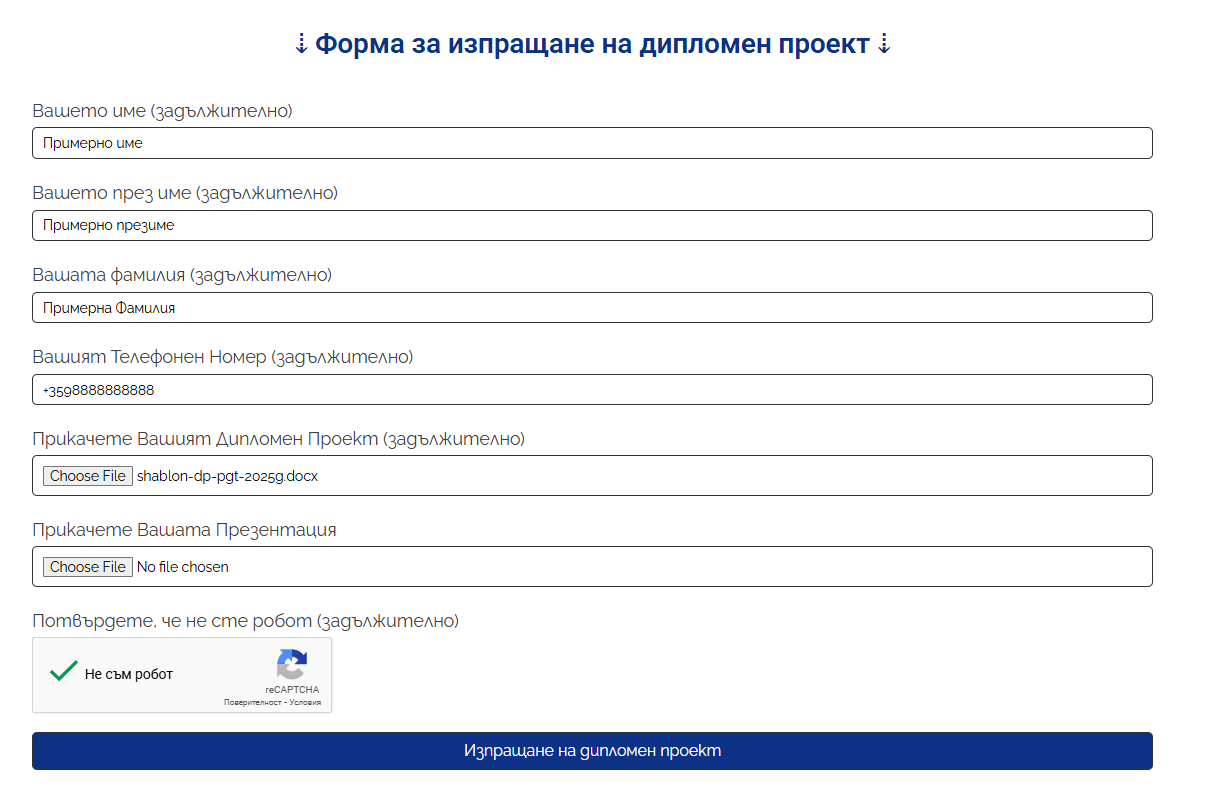Image resolution: width=1227 pixels, height=801 pixels.
Task: Click the 'Прикачете Вашата Презентация' label
Action: [184, 530]
